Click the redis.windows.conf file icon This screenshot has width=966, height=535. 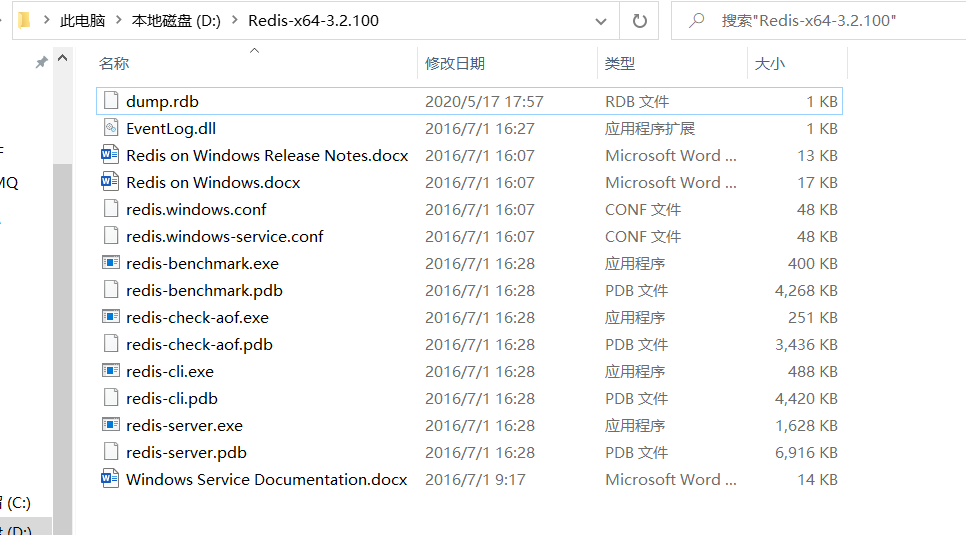click(x=111, y=208)
